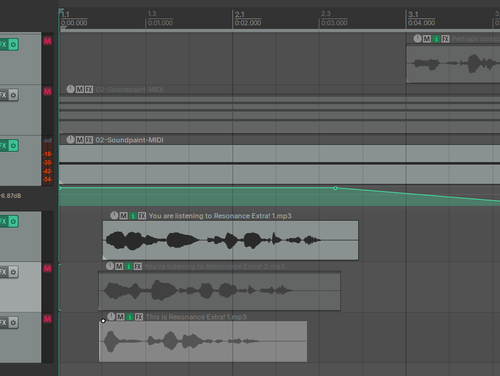Open notes icon on 'You are listening' item
This screenshot has height=376, width=500.
point(133,216)
